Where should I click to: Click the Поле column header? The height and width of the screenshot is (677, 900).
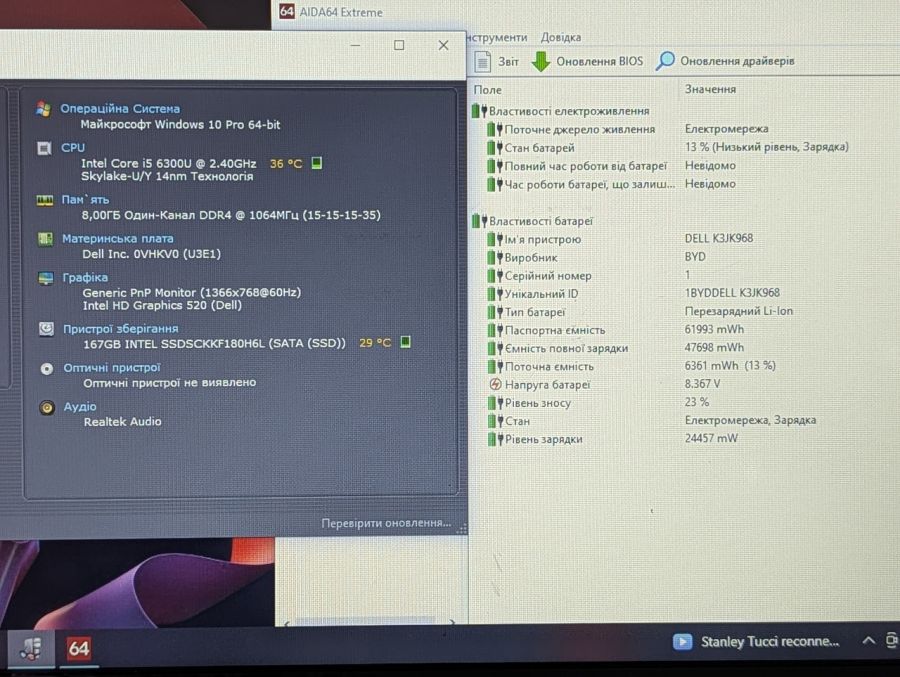click(x=487, y=90)
